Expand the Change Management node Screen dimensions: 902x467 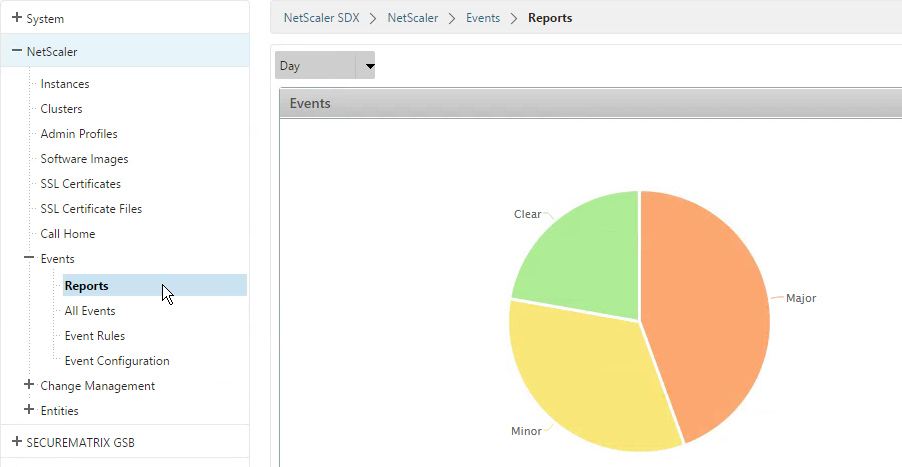click(29, 385)
